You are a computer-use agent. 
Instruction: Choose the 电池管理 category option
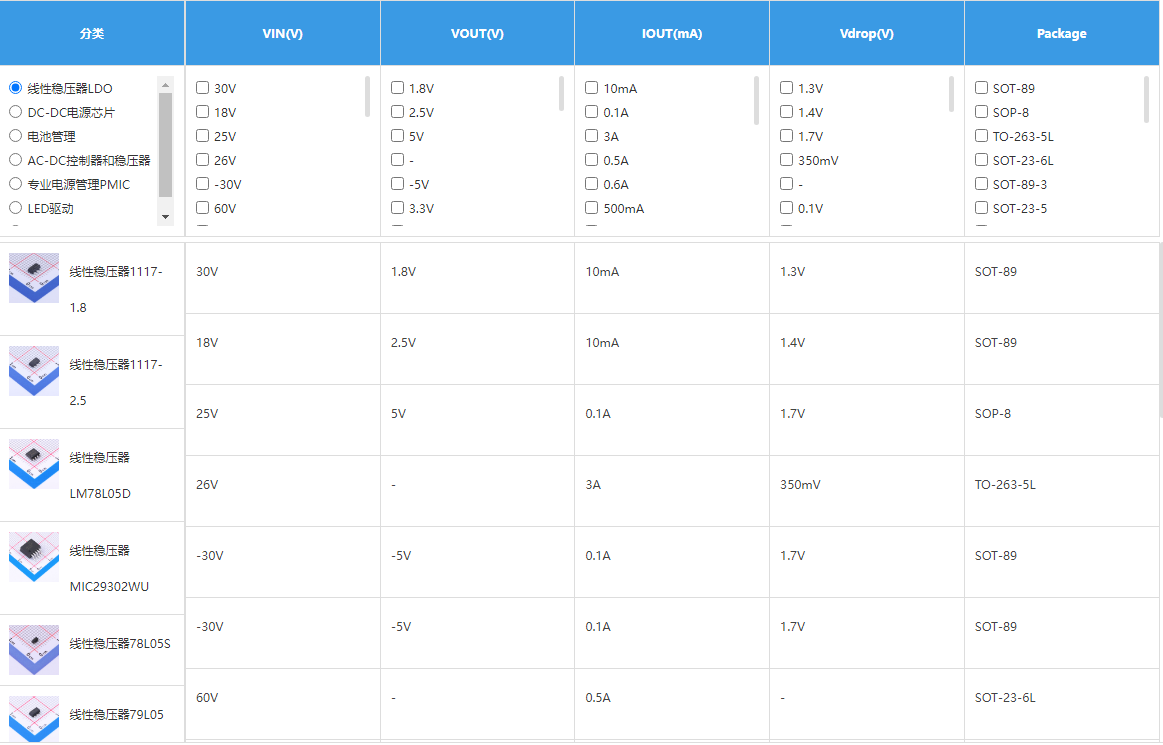(x=16, y=136)
